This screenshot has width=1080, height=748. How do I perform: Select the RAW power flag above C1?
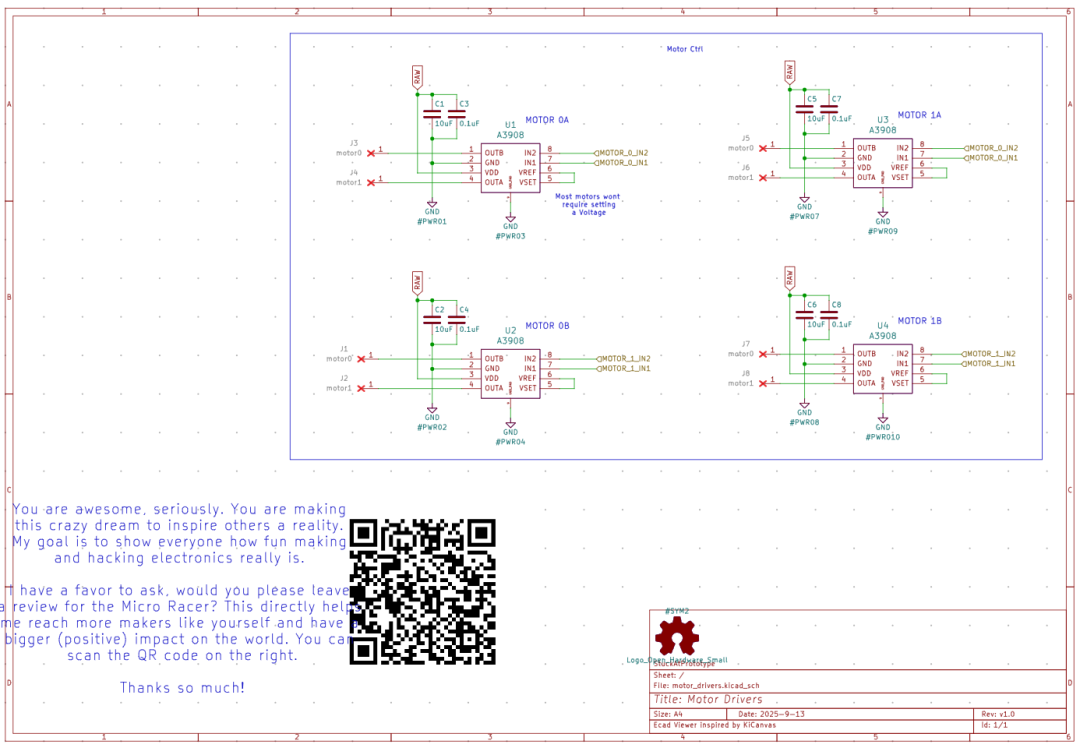(417, 77)
